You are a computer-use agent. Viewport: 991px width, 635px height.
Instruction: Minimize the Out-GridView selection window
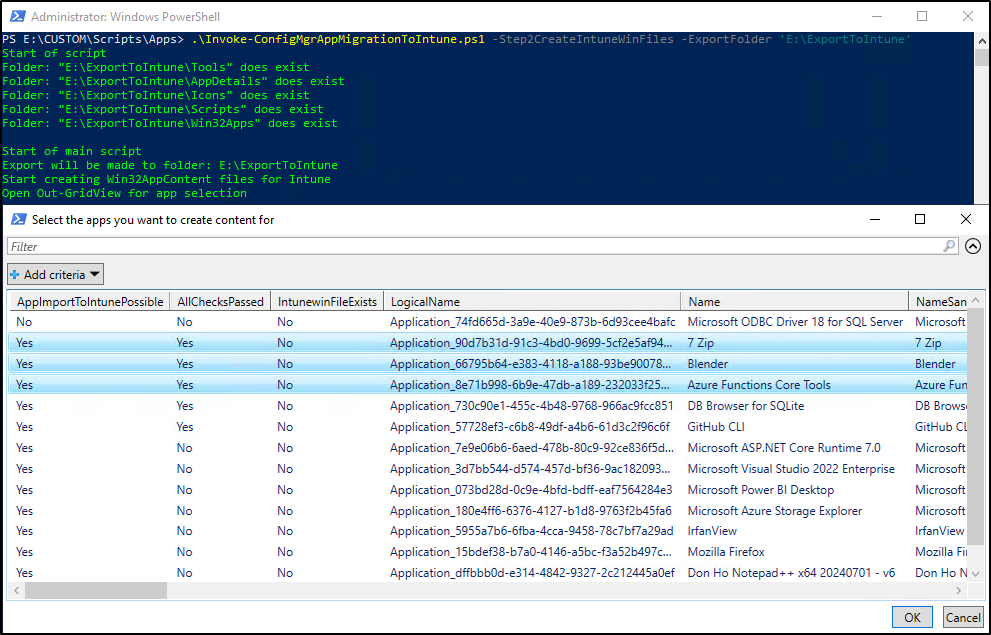[x=875, y=219]
